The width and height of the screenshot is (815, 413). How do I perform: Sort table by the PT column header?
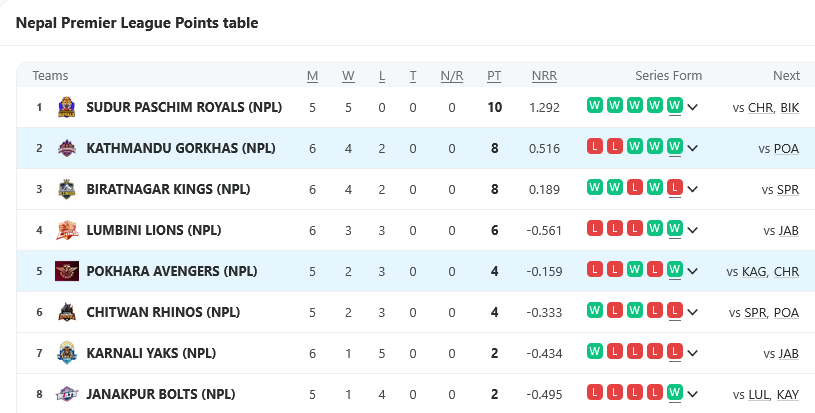pyautogui.click(x=494, y=76)
